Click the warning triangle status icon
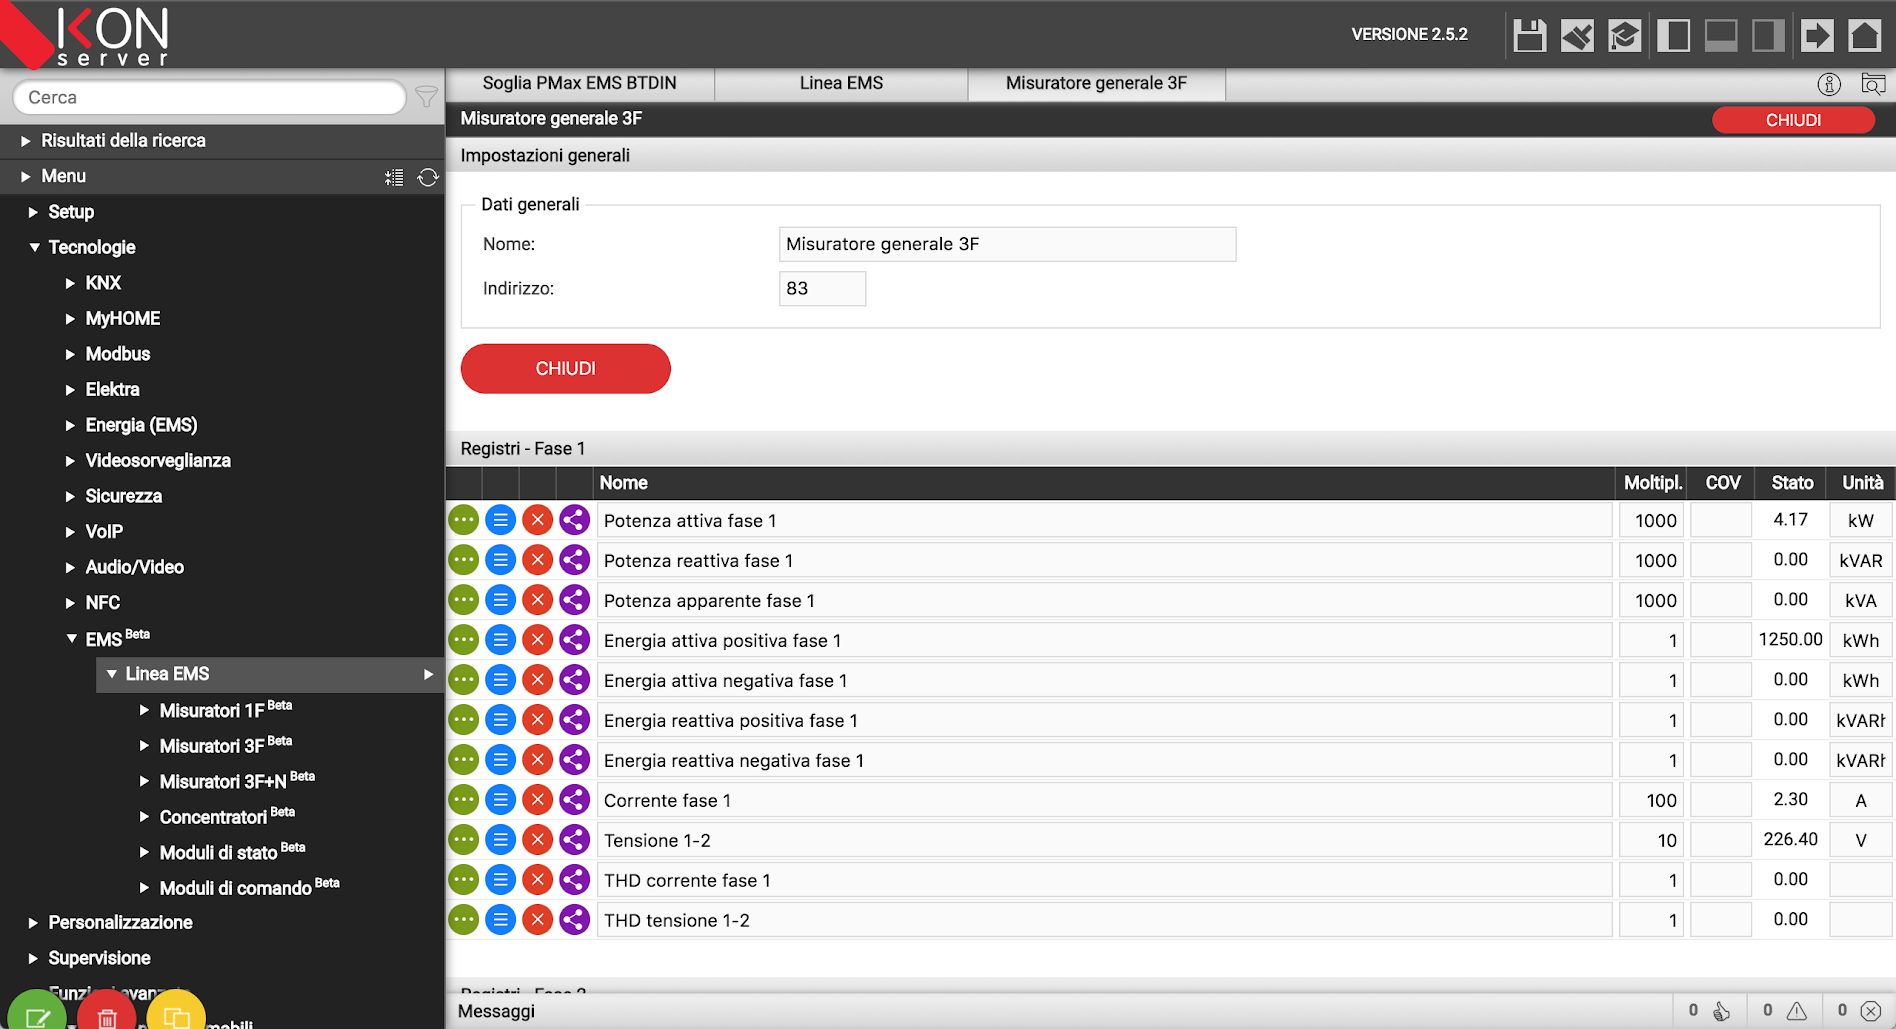The image size is (1896, 1029). point(1797,1011)
